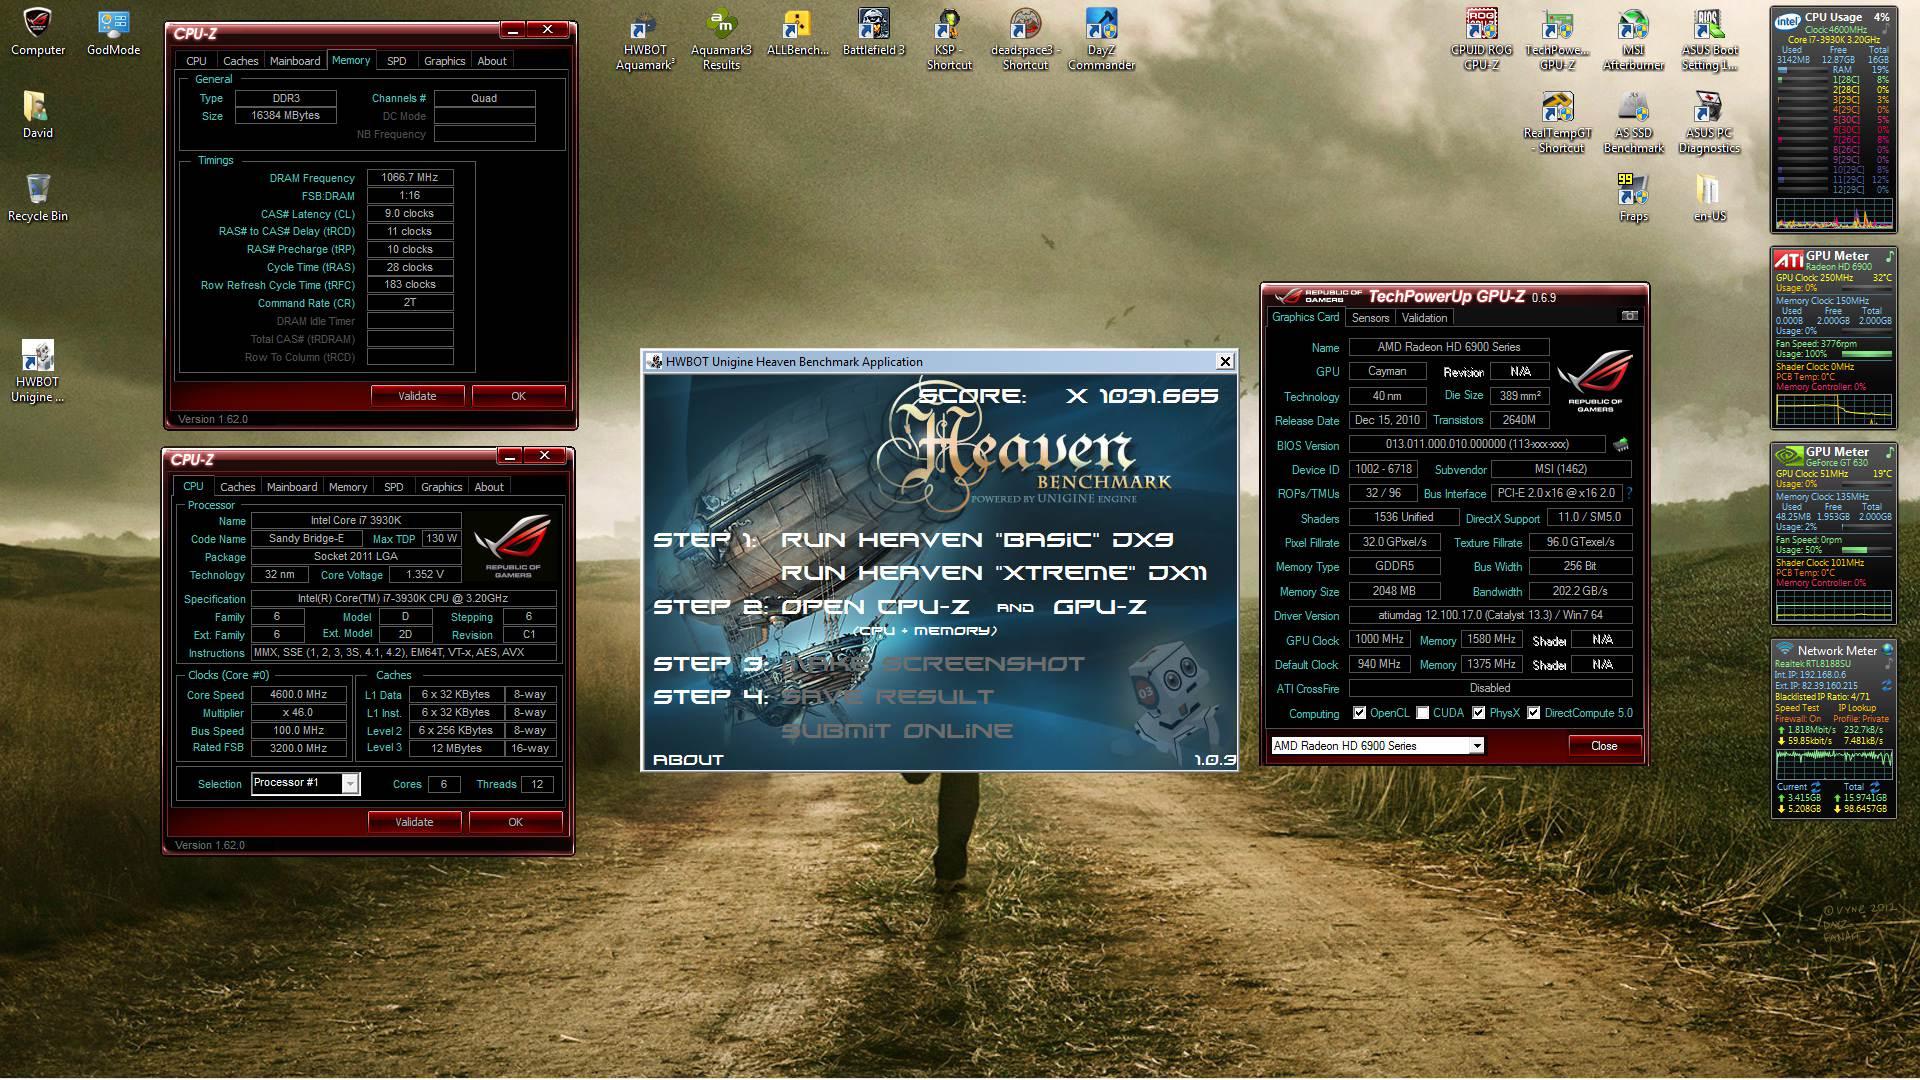This screenshot has width=1920, height=1080.
Task: Click Save Result in Heaven app
Action: (x=887, y=697)
